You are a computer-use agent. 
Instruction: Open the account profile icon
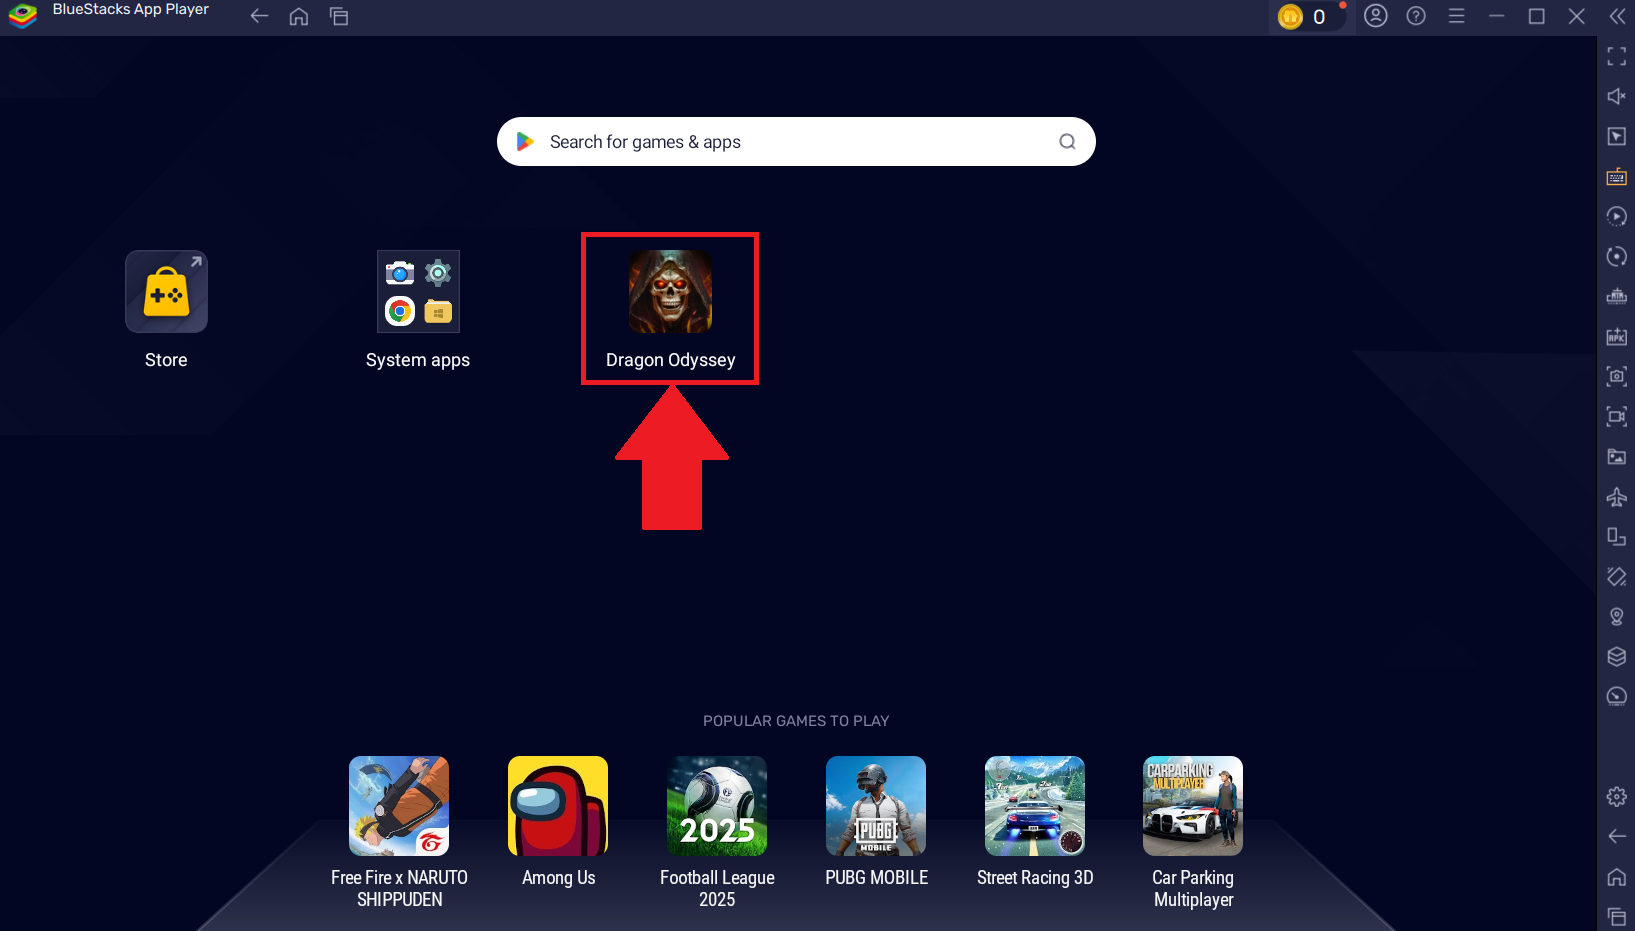(1376, 16)
